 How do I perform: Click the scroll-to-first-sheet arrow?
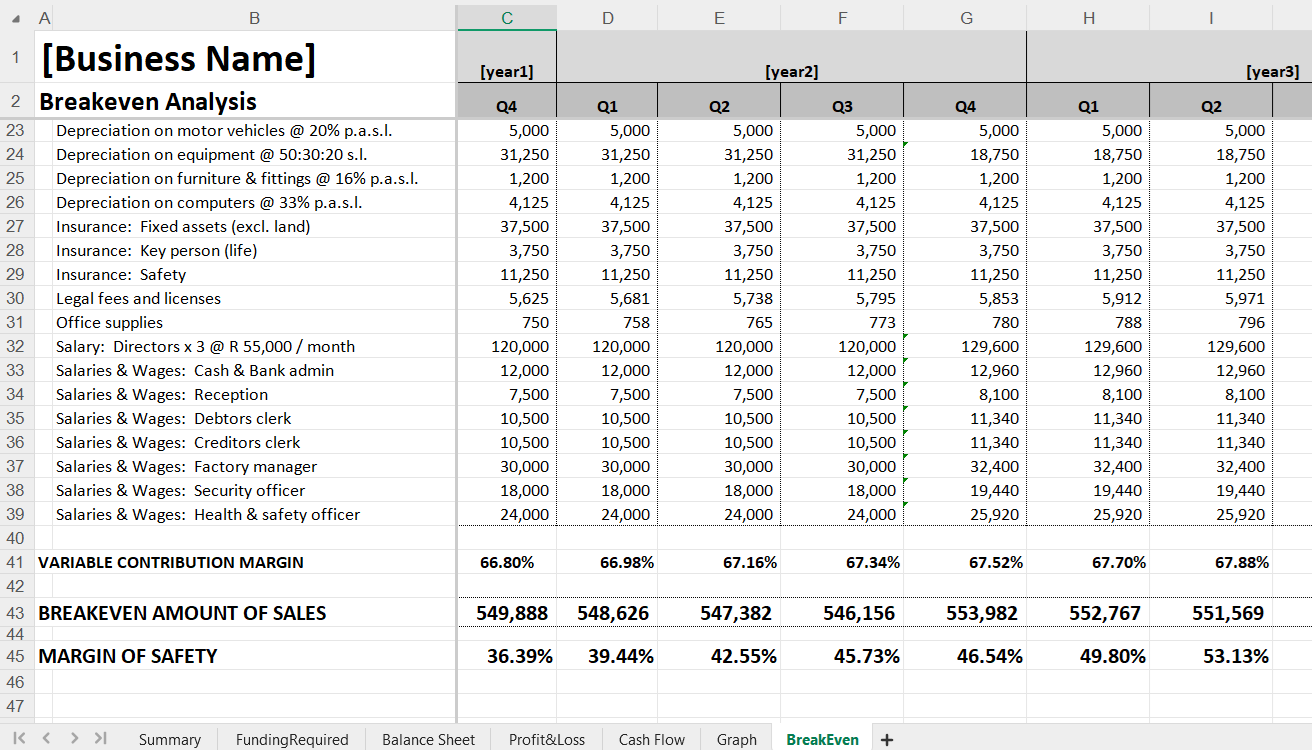click(x=20, y=738)
